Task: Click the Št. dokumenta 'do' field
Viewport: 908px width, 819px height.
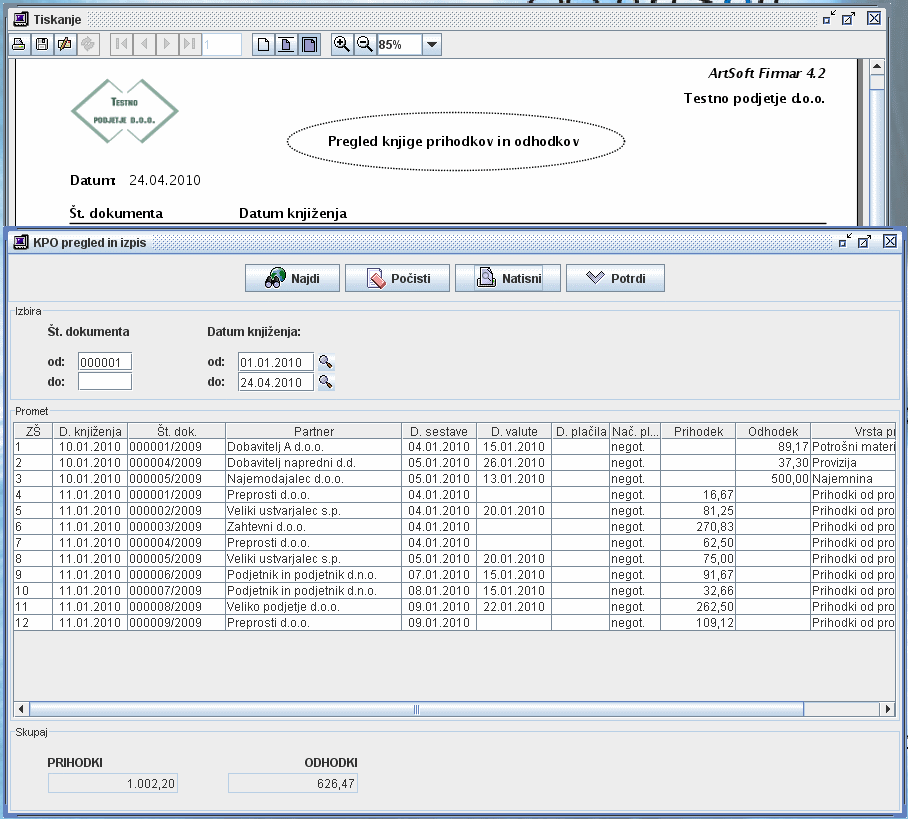Action: click(x=105, y=382)
